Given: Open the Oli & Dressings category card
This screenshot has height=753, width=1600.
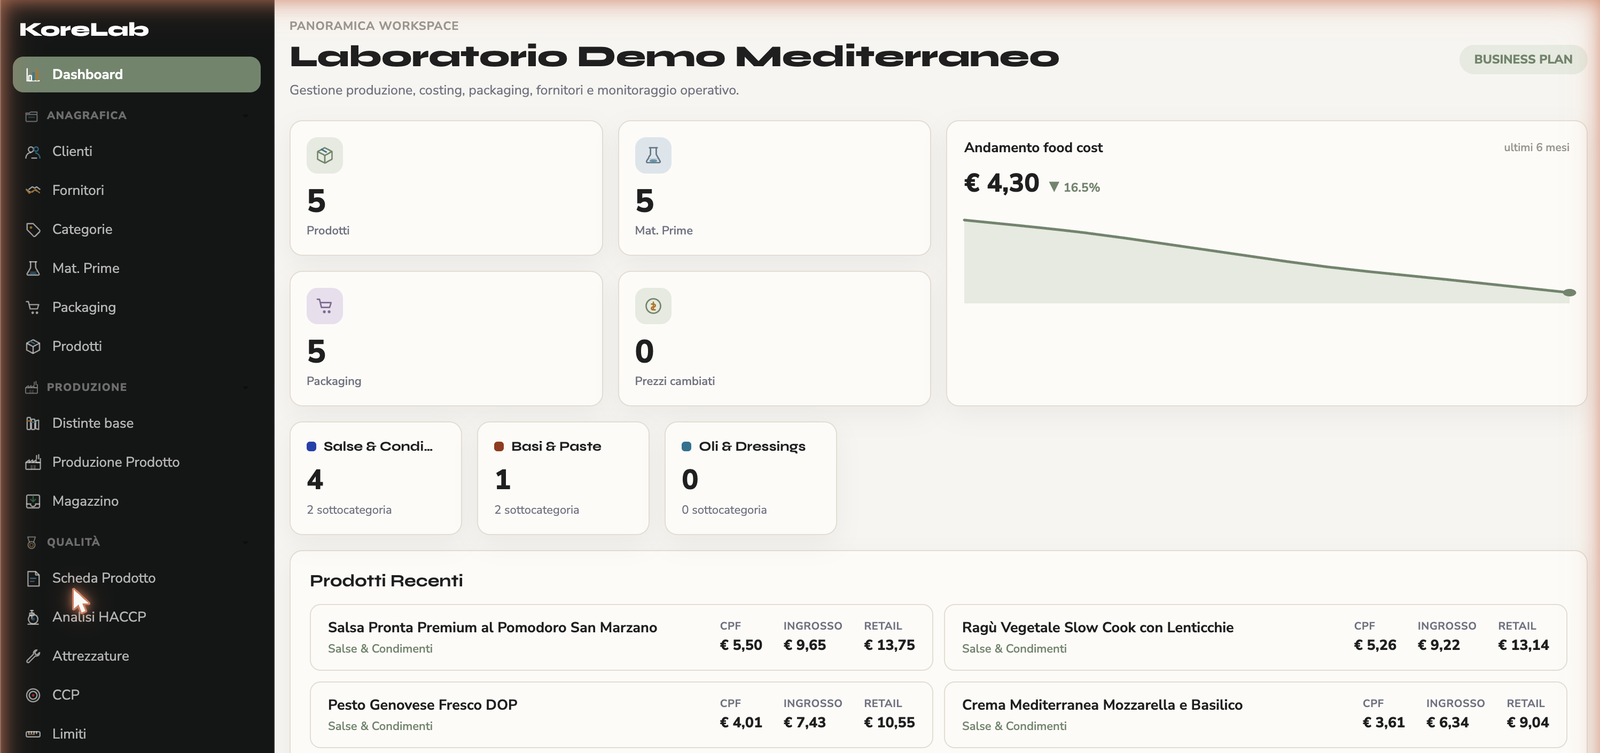Looking at the screenshot, I should pos(751,478).
